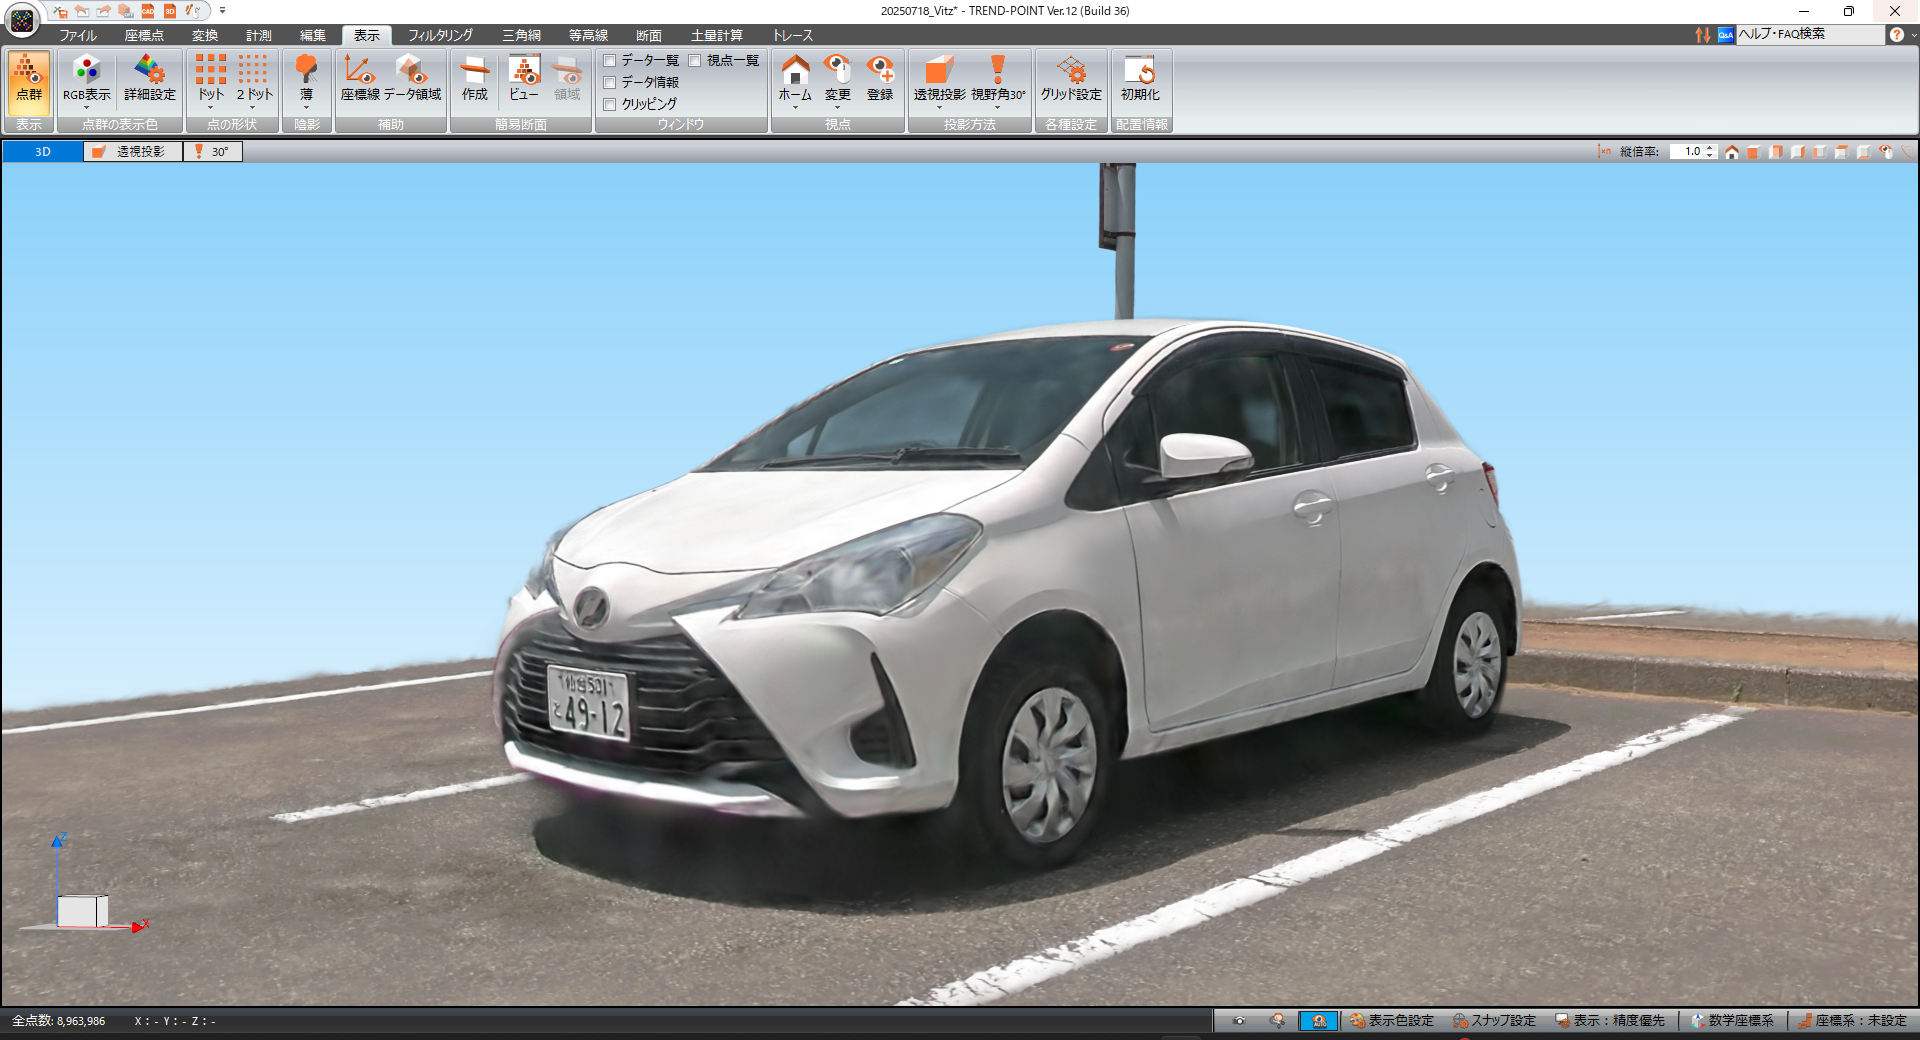The image size is (1920, 1040).
Task: Expand the RGB表示 dropdown
Action: [x=87, y=107]
